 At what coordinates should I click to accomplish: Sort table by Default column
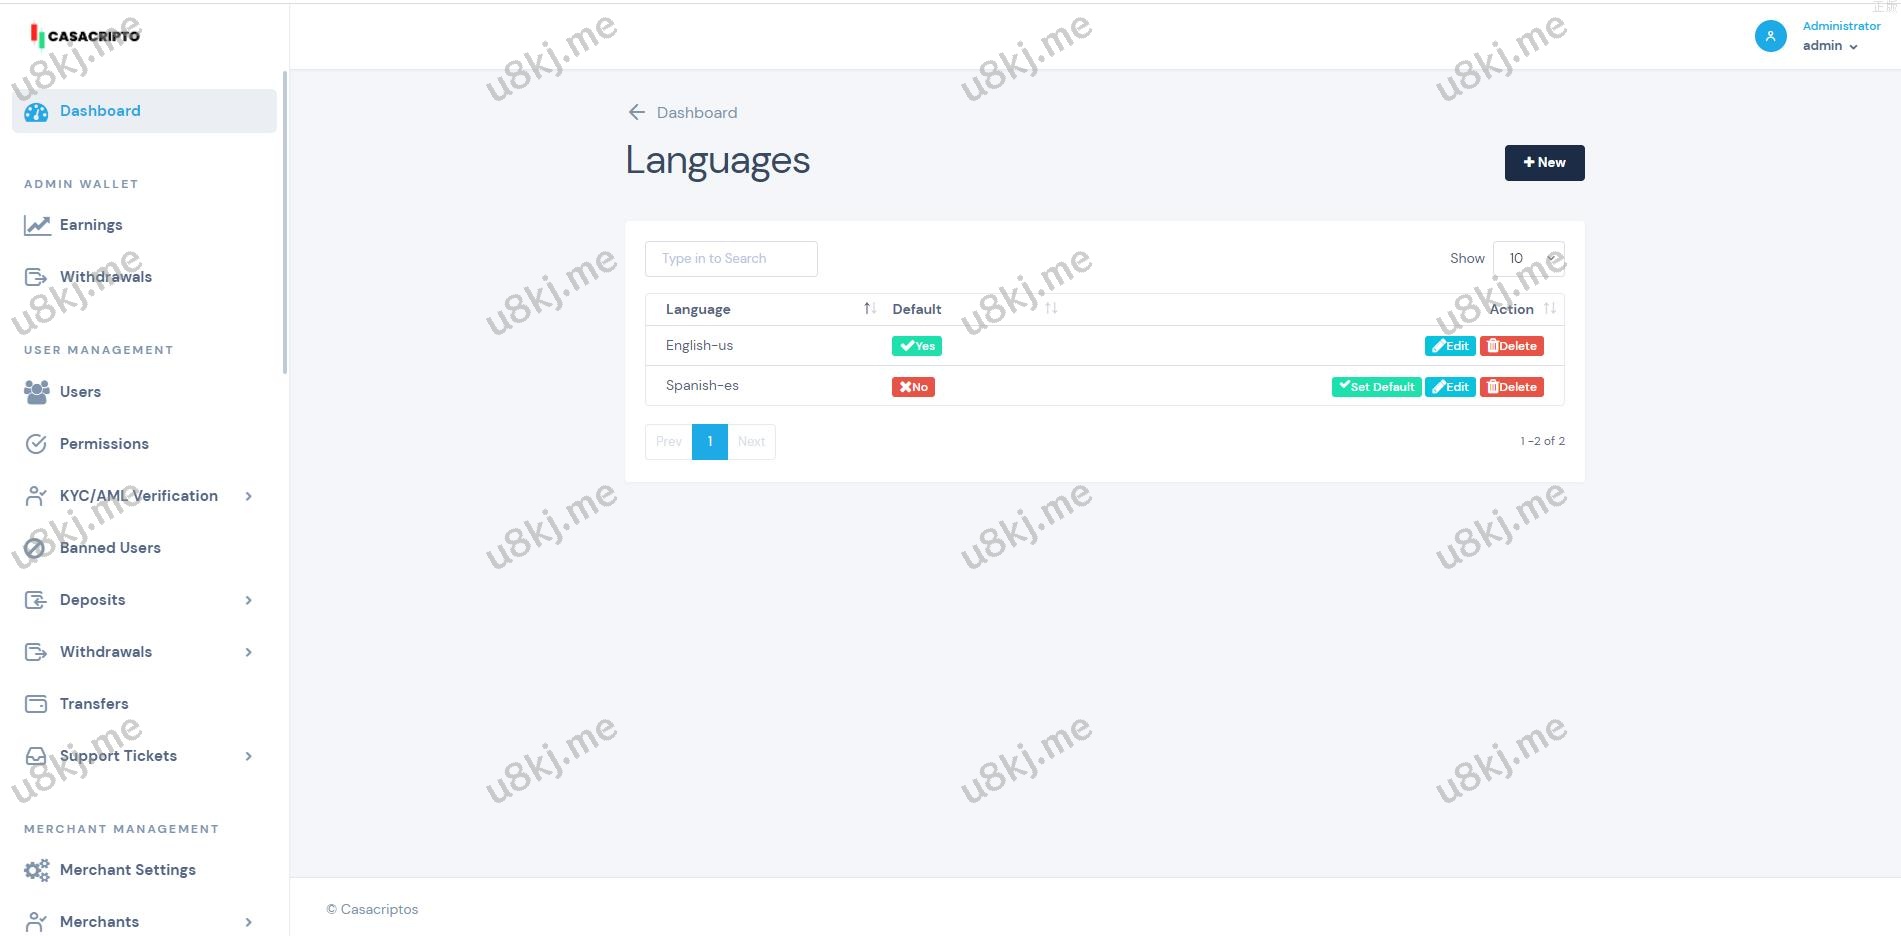click(x=1050, y=309)
